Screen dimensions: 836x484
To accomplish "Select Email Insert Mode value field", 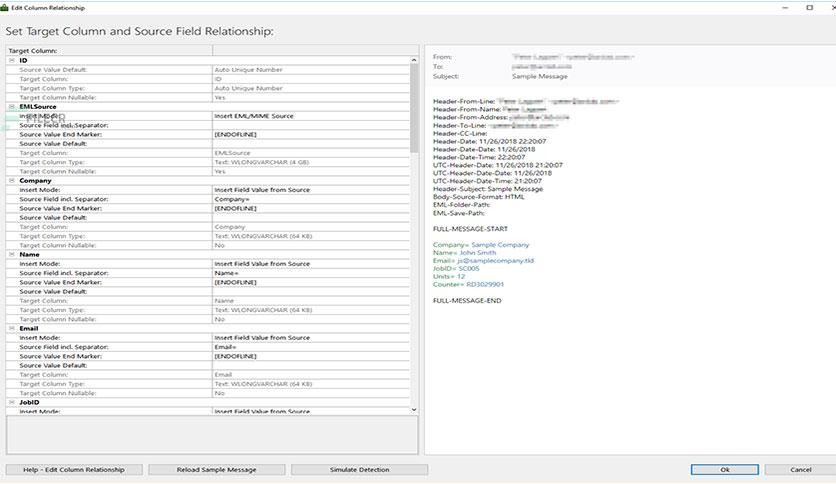I will [x=311, y=337].
